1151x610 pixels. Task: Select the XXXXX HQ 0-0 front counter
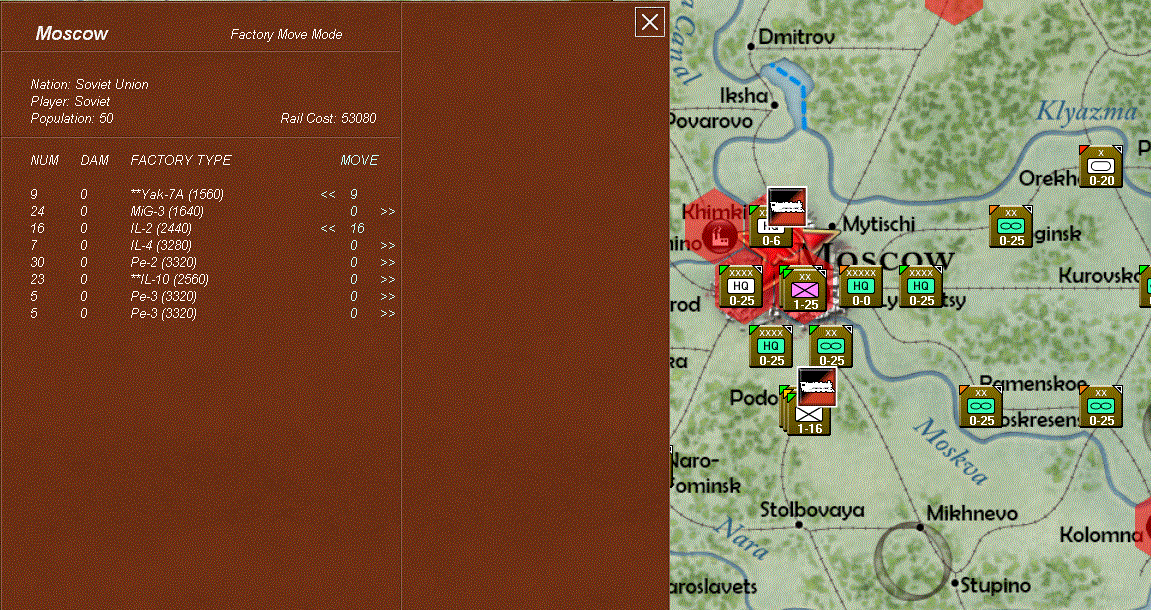pyautogui.click(x=861, y=286)
